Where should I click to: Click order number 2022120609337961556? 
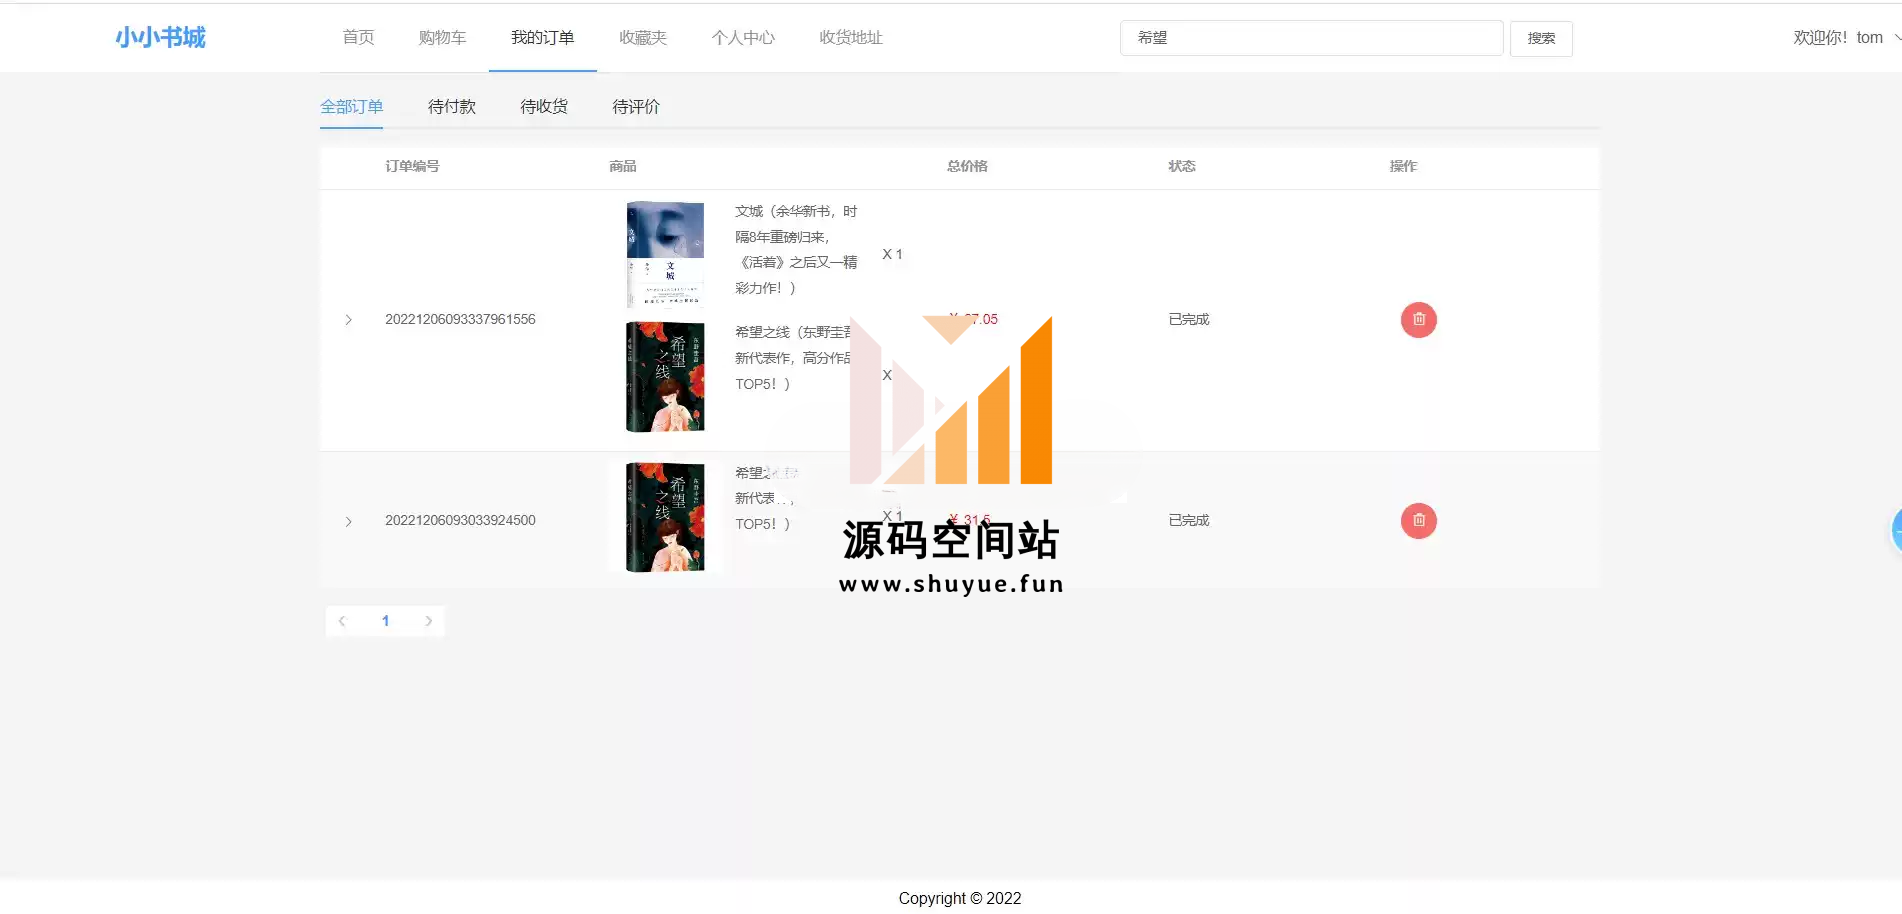point(460,320)
